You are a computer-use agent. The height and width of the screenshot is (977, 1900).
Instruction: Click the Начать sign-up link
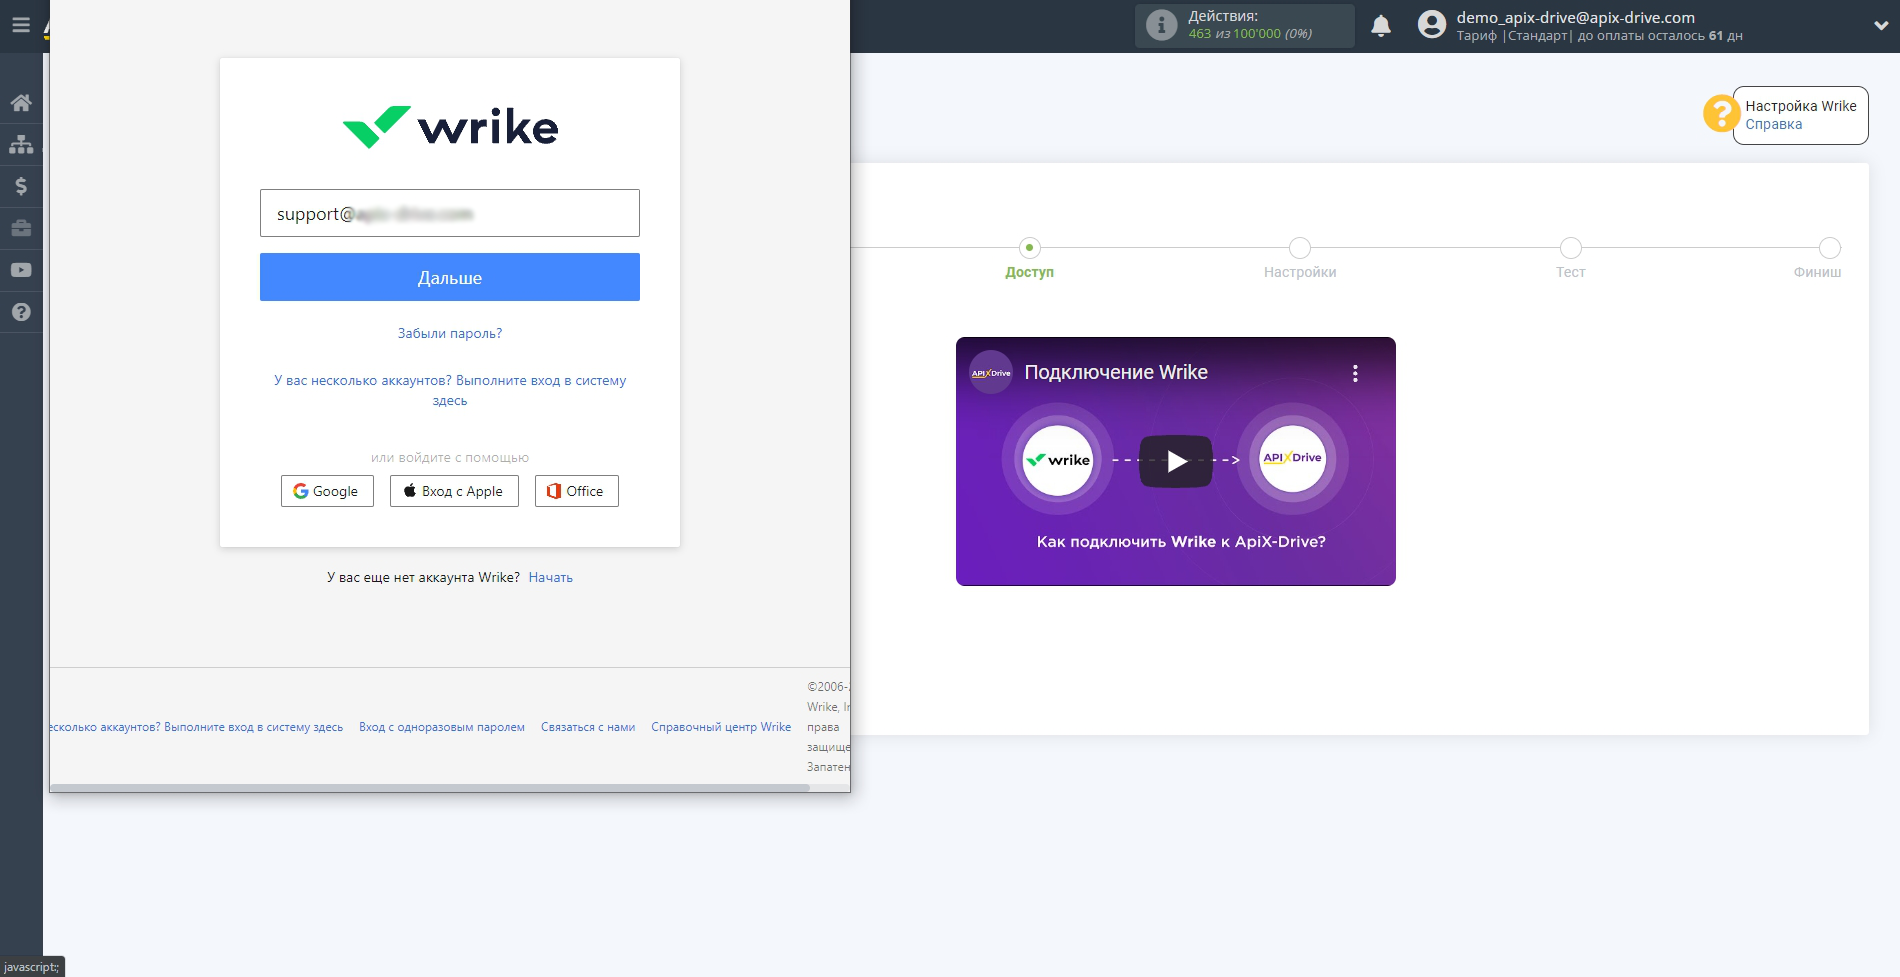pos(551,577)
